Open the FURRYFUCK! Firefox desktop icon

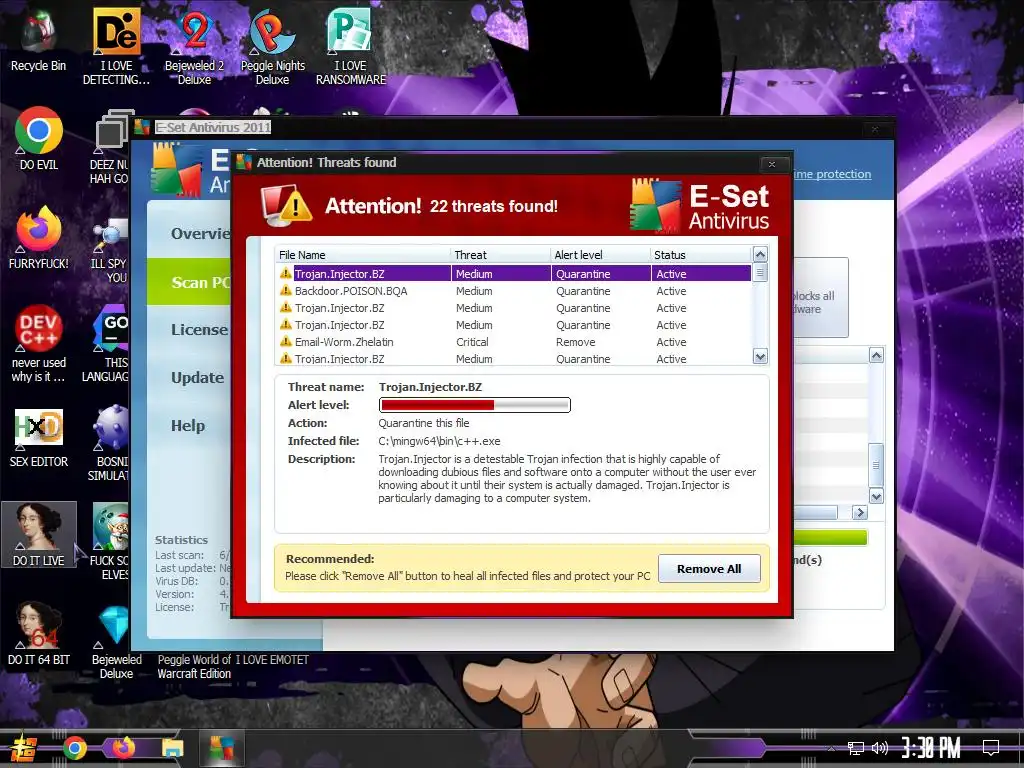[39, 238]
